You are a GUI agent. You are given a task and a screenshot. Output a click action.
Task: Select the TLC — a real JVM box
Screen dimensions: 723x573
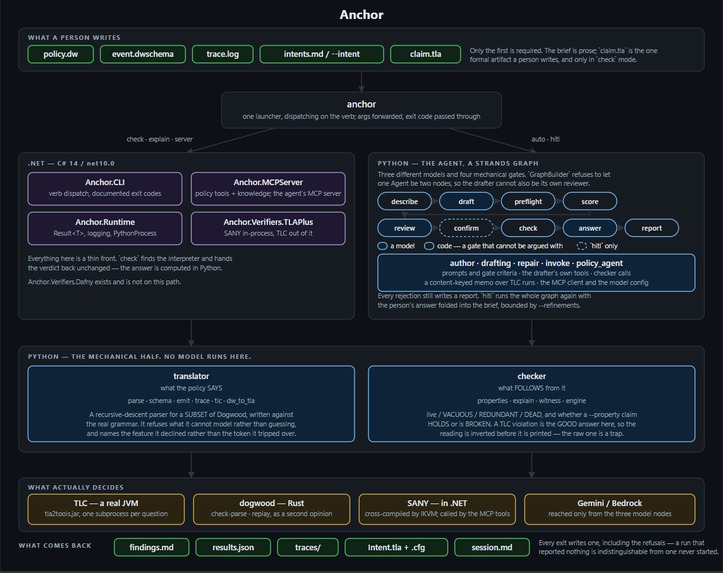(106, 509)
